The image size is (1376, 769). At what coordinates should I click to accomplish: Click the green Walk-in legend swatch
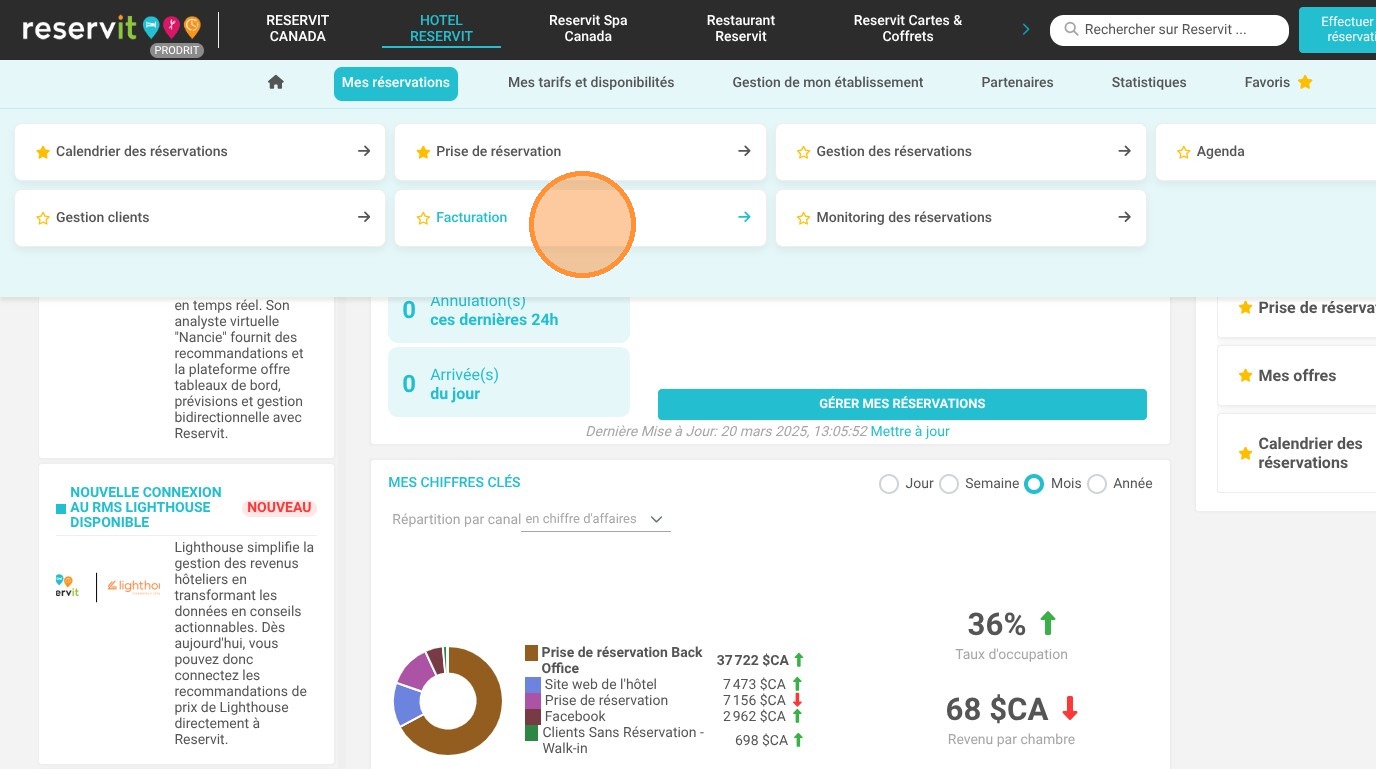click(532, 733)
